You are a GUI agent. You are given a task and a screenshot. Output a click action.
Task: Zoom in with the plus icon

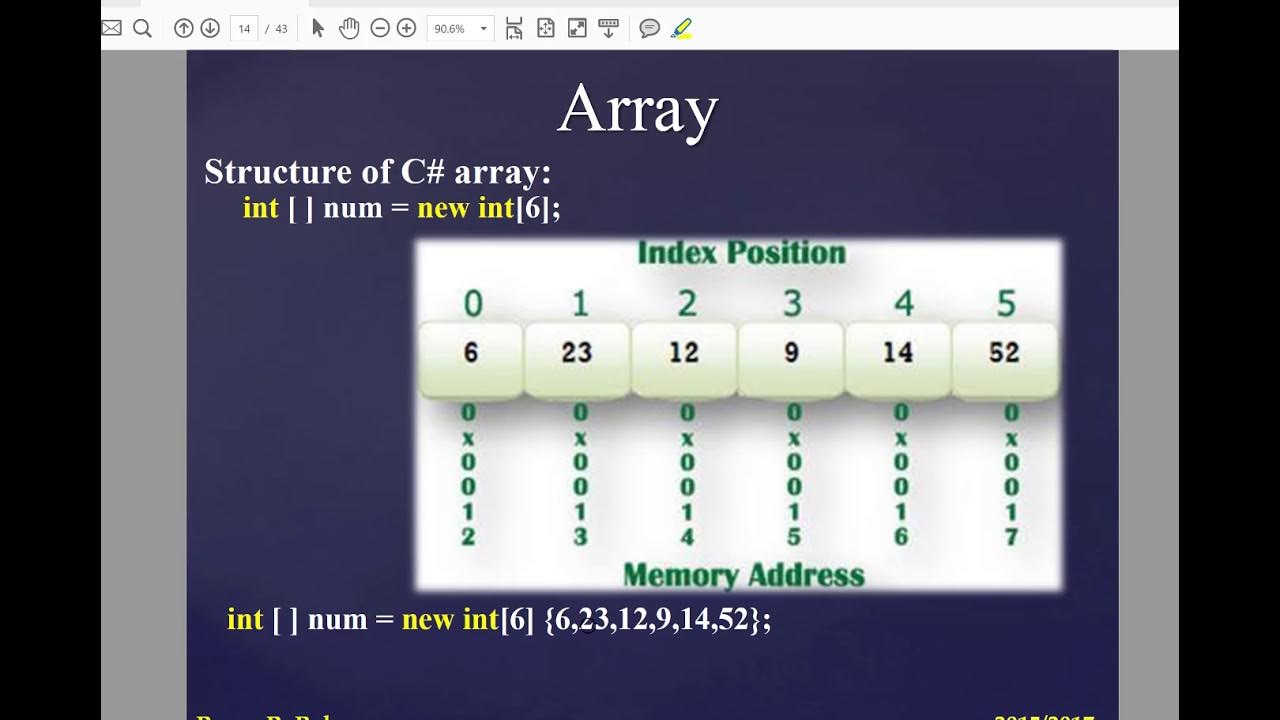pyautogui.click(x=406, y=28)
